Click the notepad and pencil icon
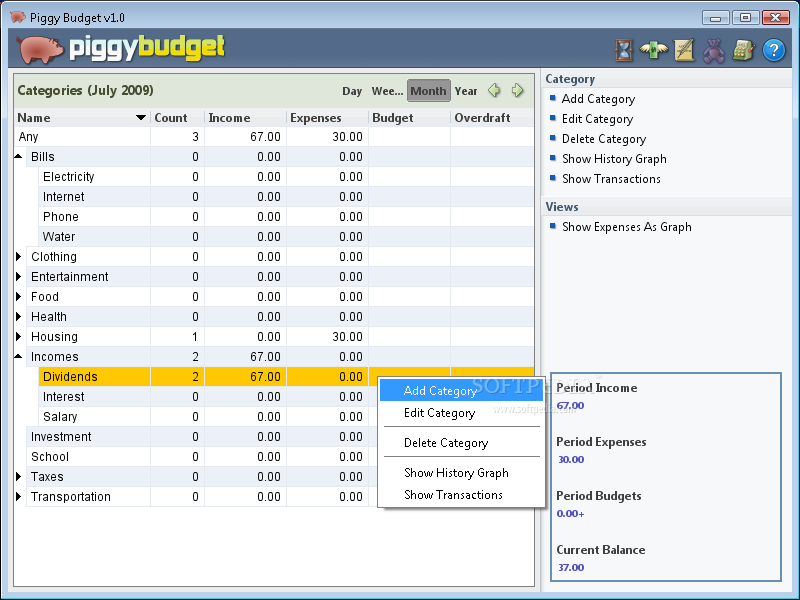Image resolution: width=800 pixels, height=600 pixels. (x=684, y=50)
